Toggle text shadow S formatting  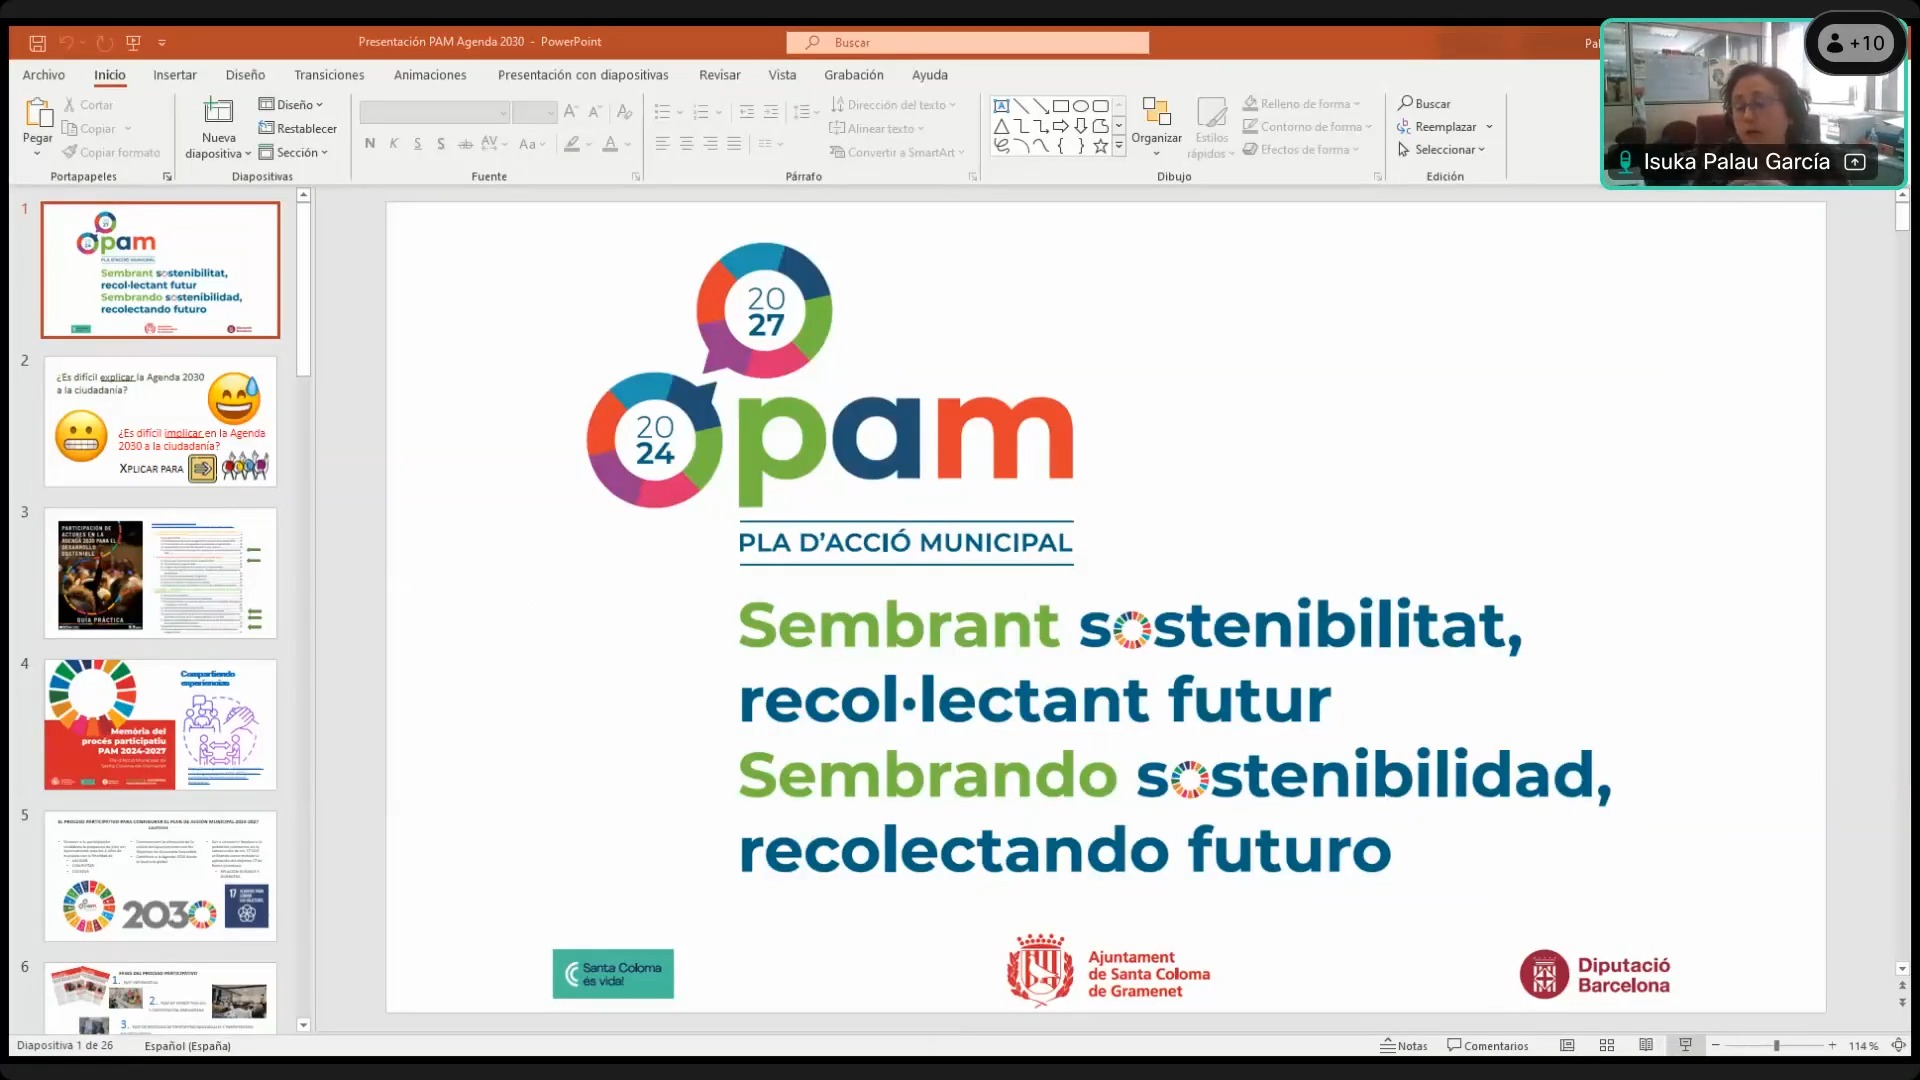pos(441,144)
